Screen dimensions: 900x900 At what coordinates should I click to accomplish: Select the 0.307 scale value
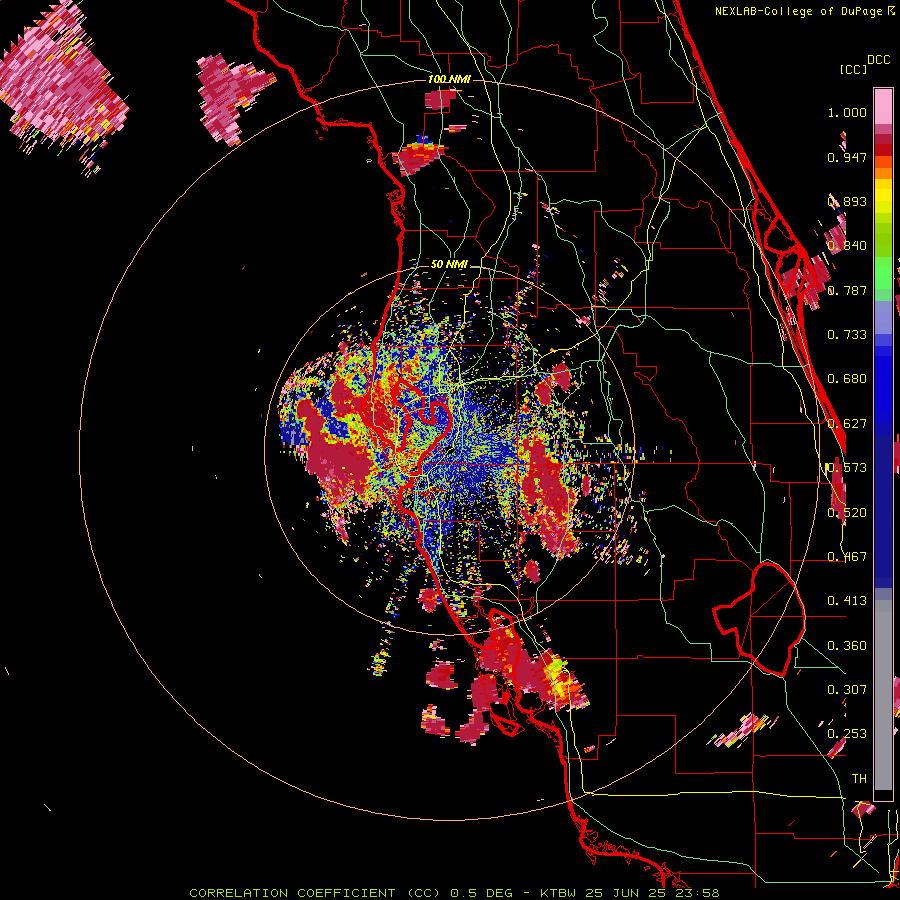[x=847, y=690]
